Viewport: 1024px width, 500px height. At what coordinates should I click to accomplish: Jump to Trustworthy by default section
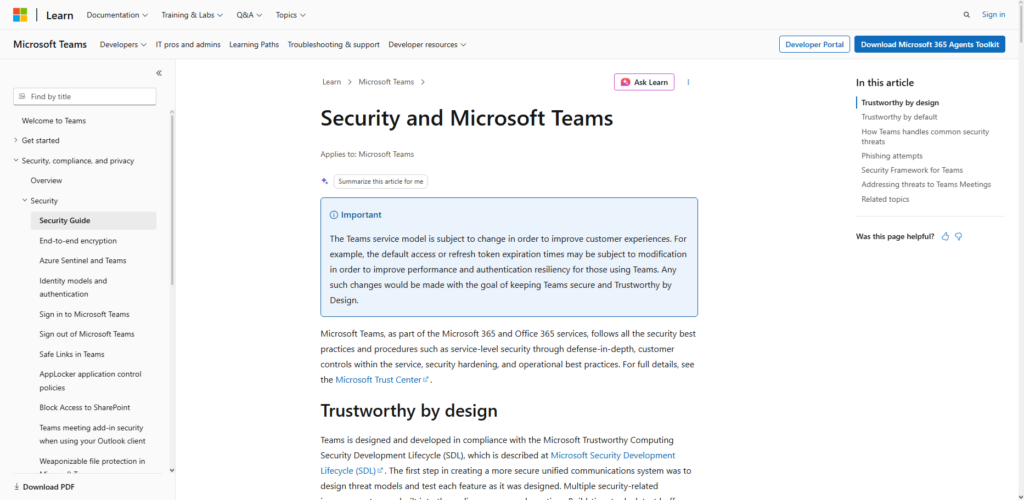pyautogui.click(x=899, y=117)
